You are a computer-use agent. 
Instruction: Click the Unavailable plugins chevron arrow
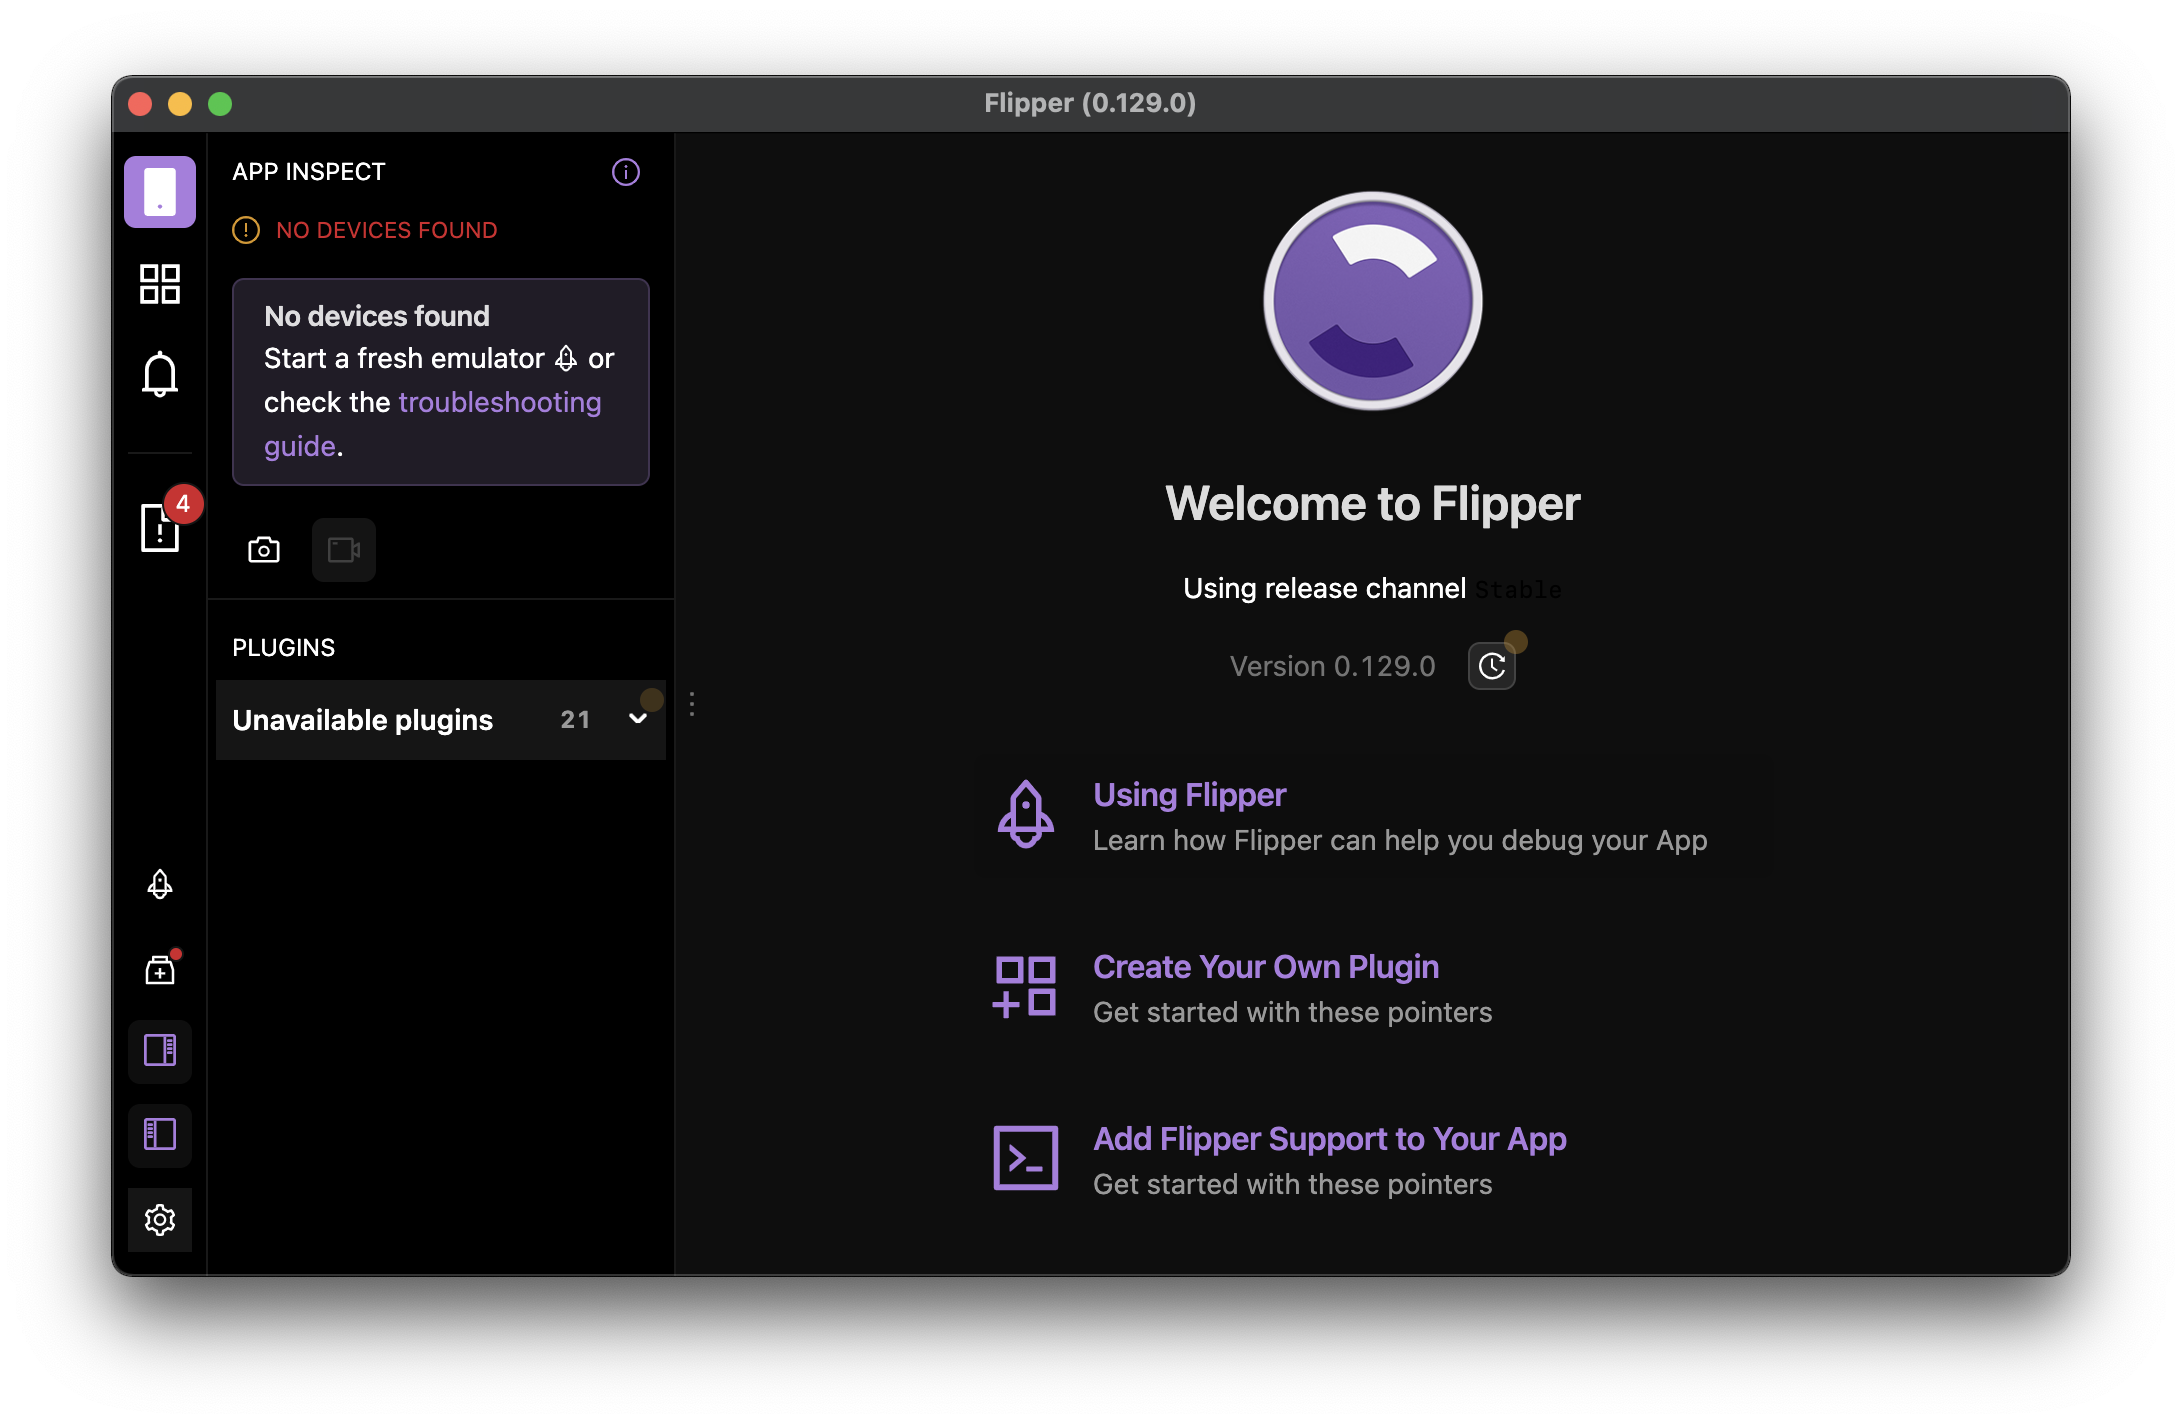637,719
